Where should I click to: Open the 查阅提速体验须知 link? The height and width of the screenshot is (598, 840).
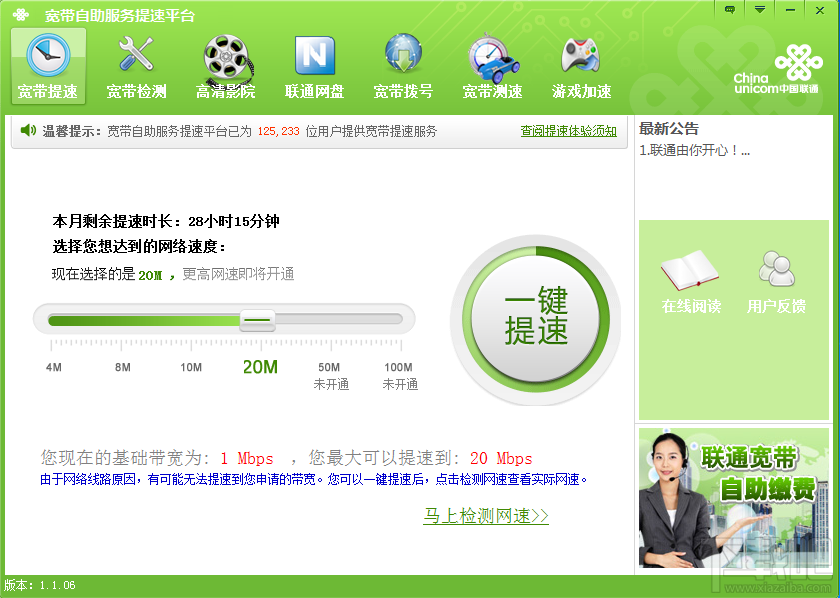(568, 131)
